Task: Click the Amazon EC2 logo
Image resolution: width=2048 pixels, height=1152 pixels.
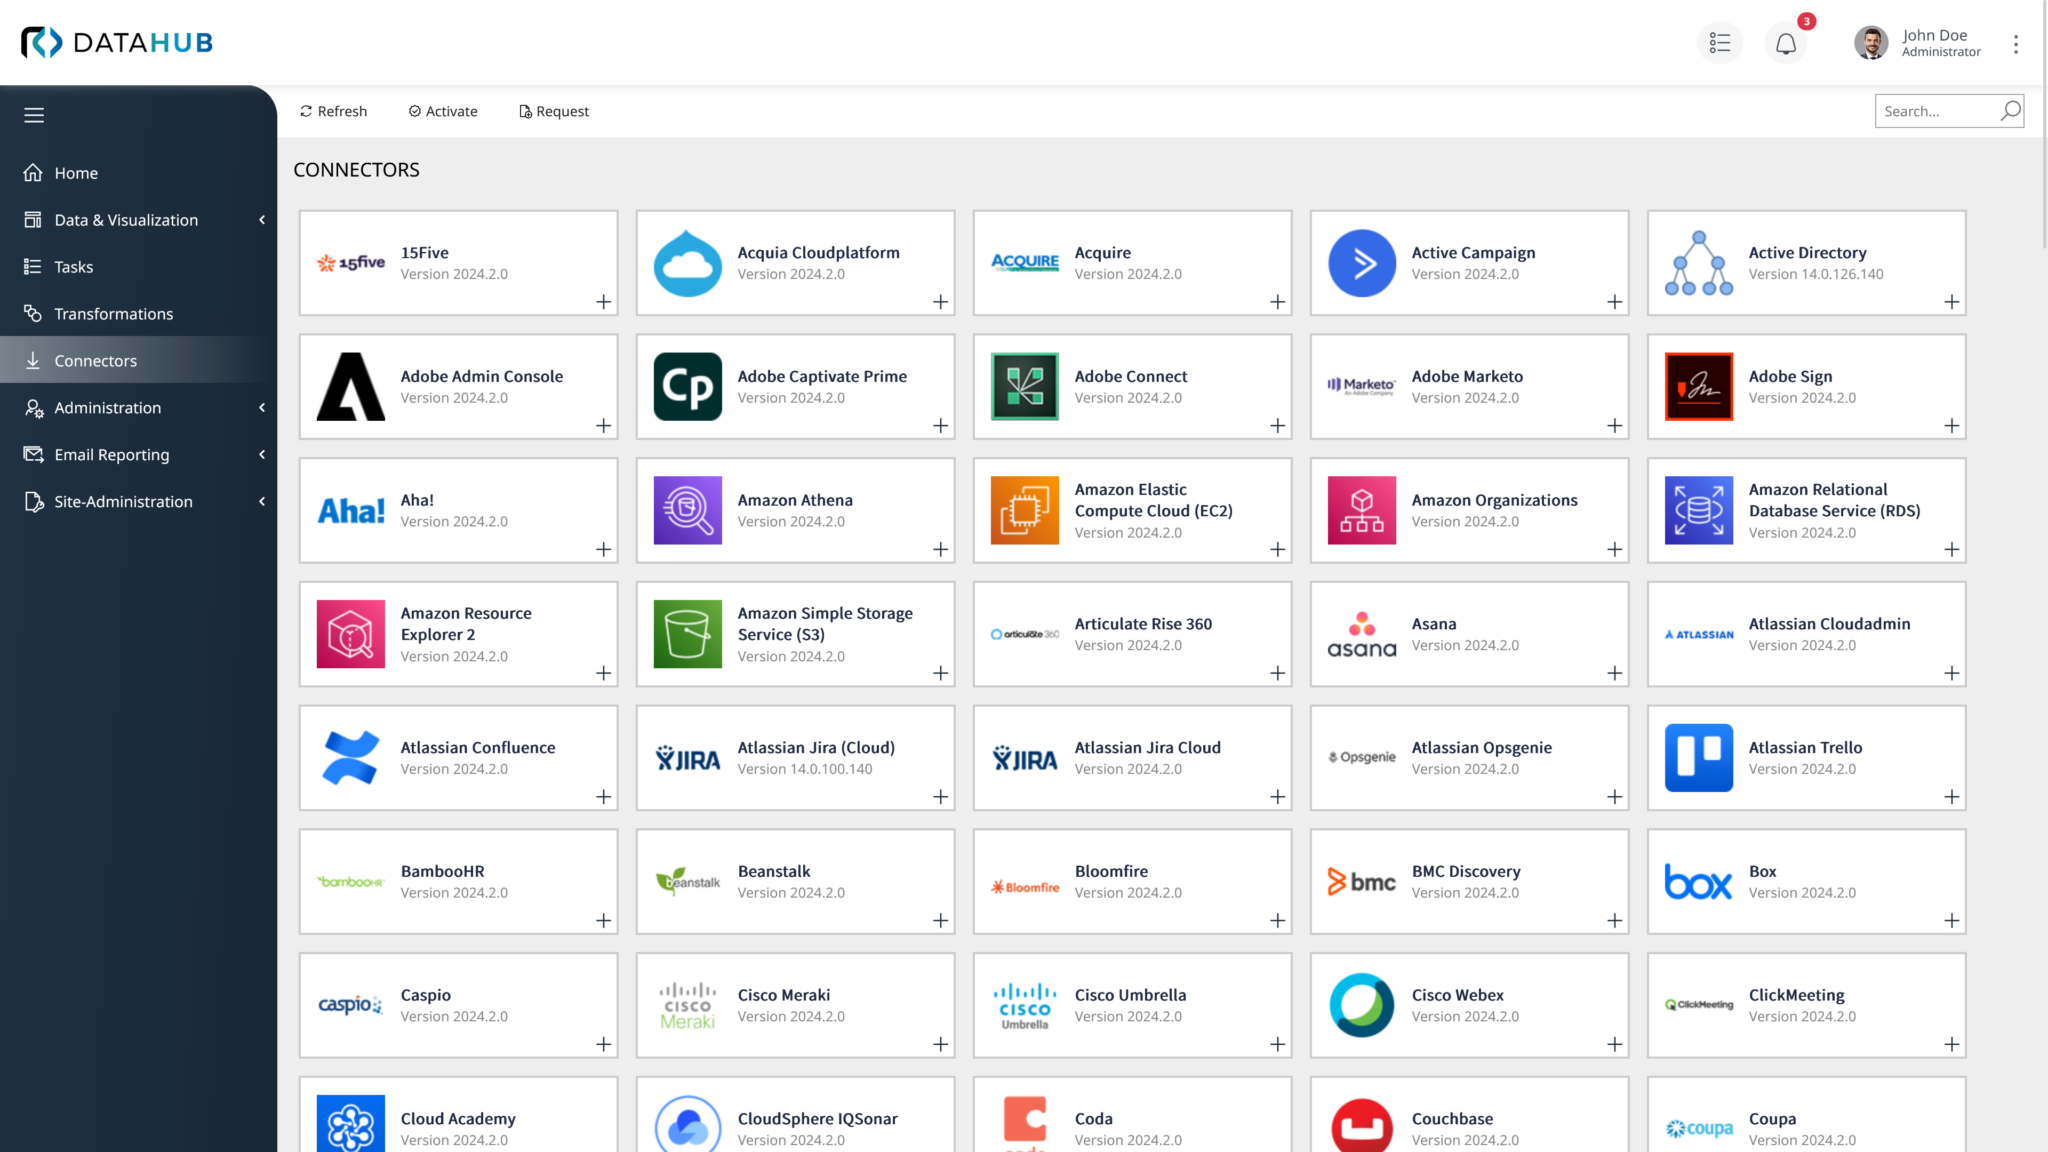Action: (x=1024, y=510)
